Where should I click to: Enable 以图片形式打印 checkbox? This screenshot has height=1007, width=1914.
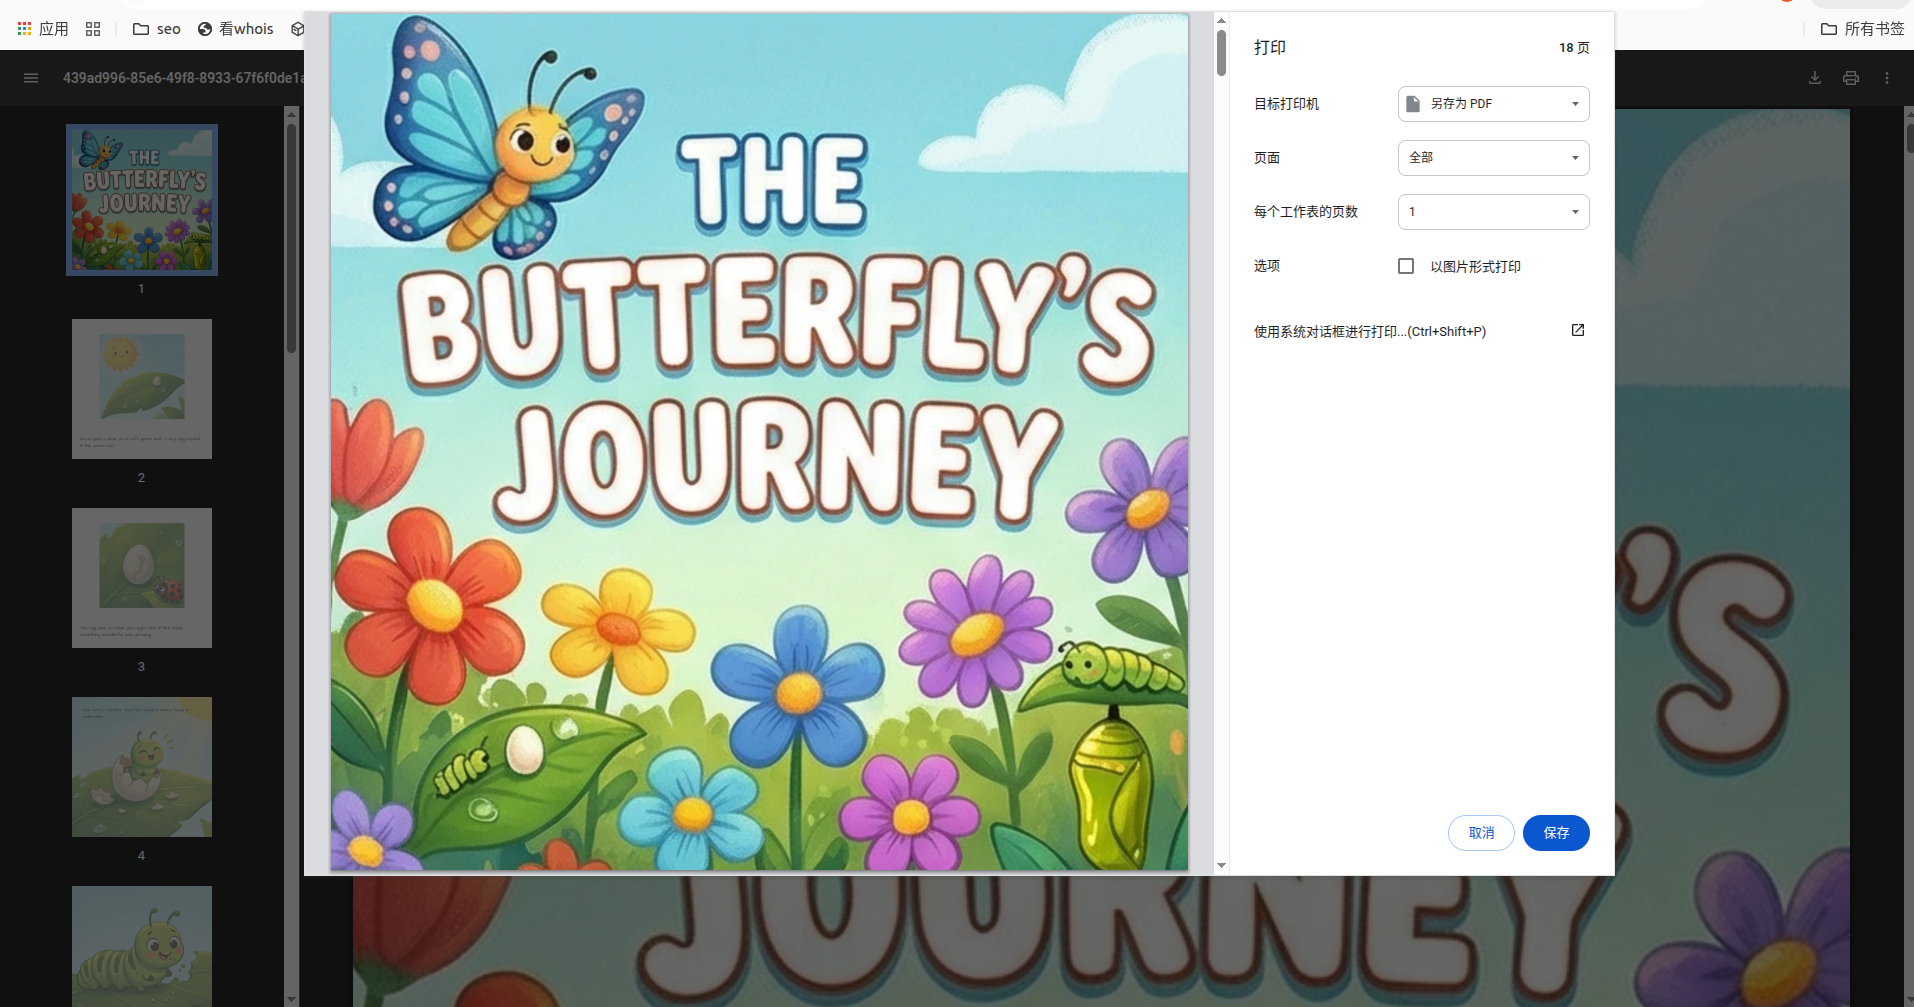tap(1406, 266)
